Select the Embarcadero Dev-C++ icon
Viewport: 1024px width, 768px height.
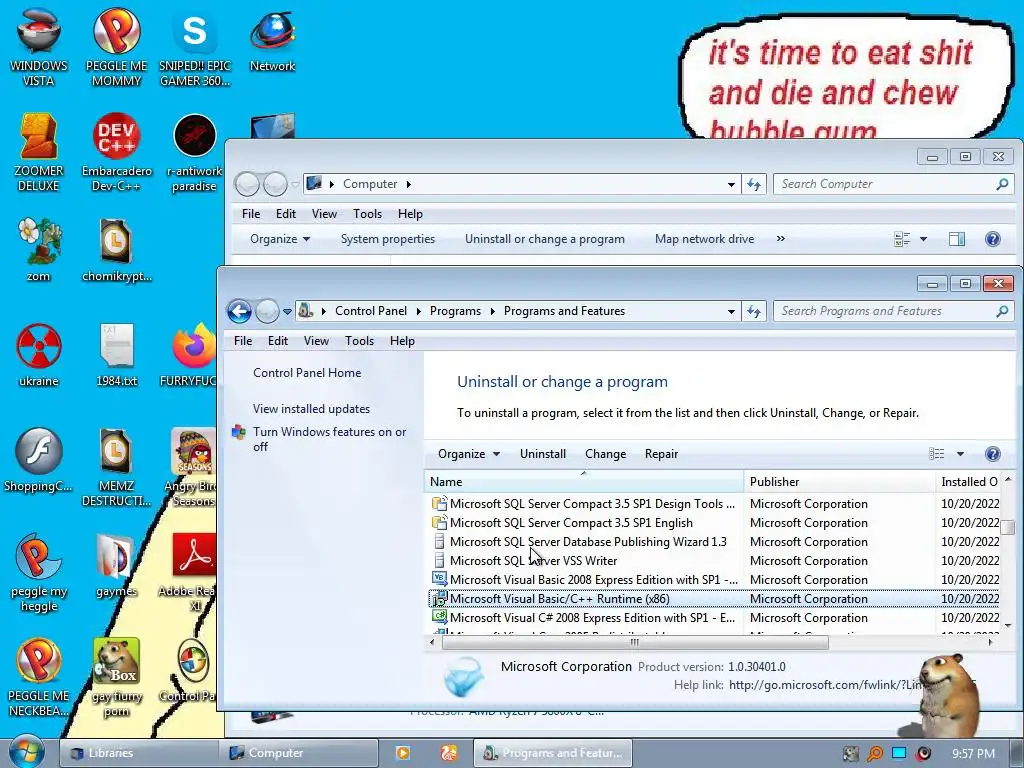(116, 152)
